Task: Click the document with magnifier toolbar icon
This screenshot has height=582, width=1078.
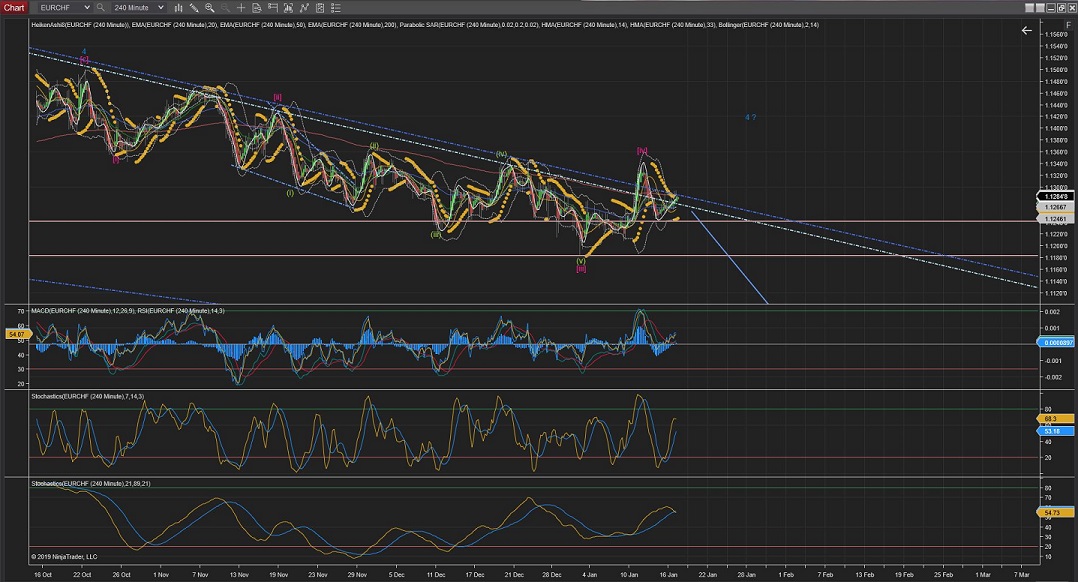Action: [256, 8]
